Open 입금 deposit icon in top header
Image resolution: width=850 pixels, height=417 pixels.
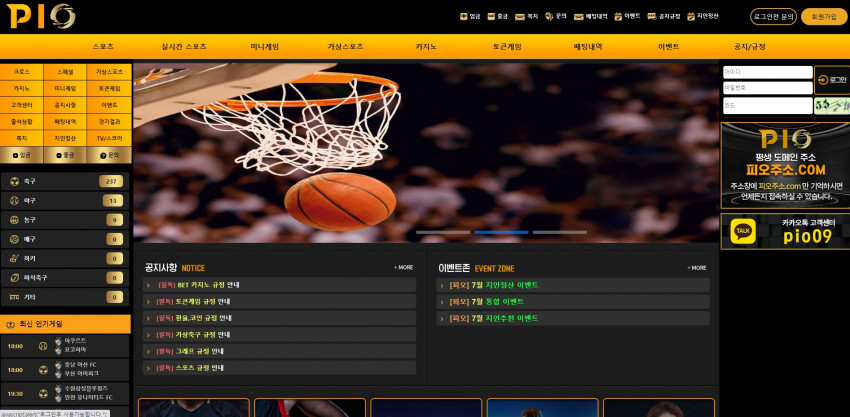click(x=470, y=16)
